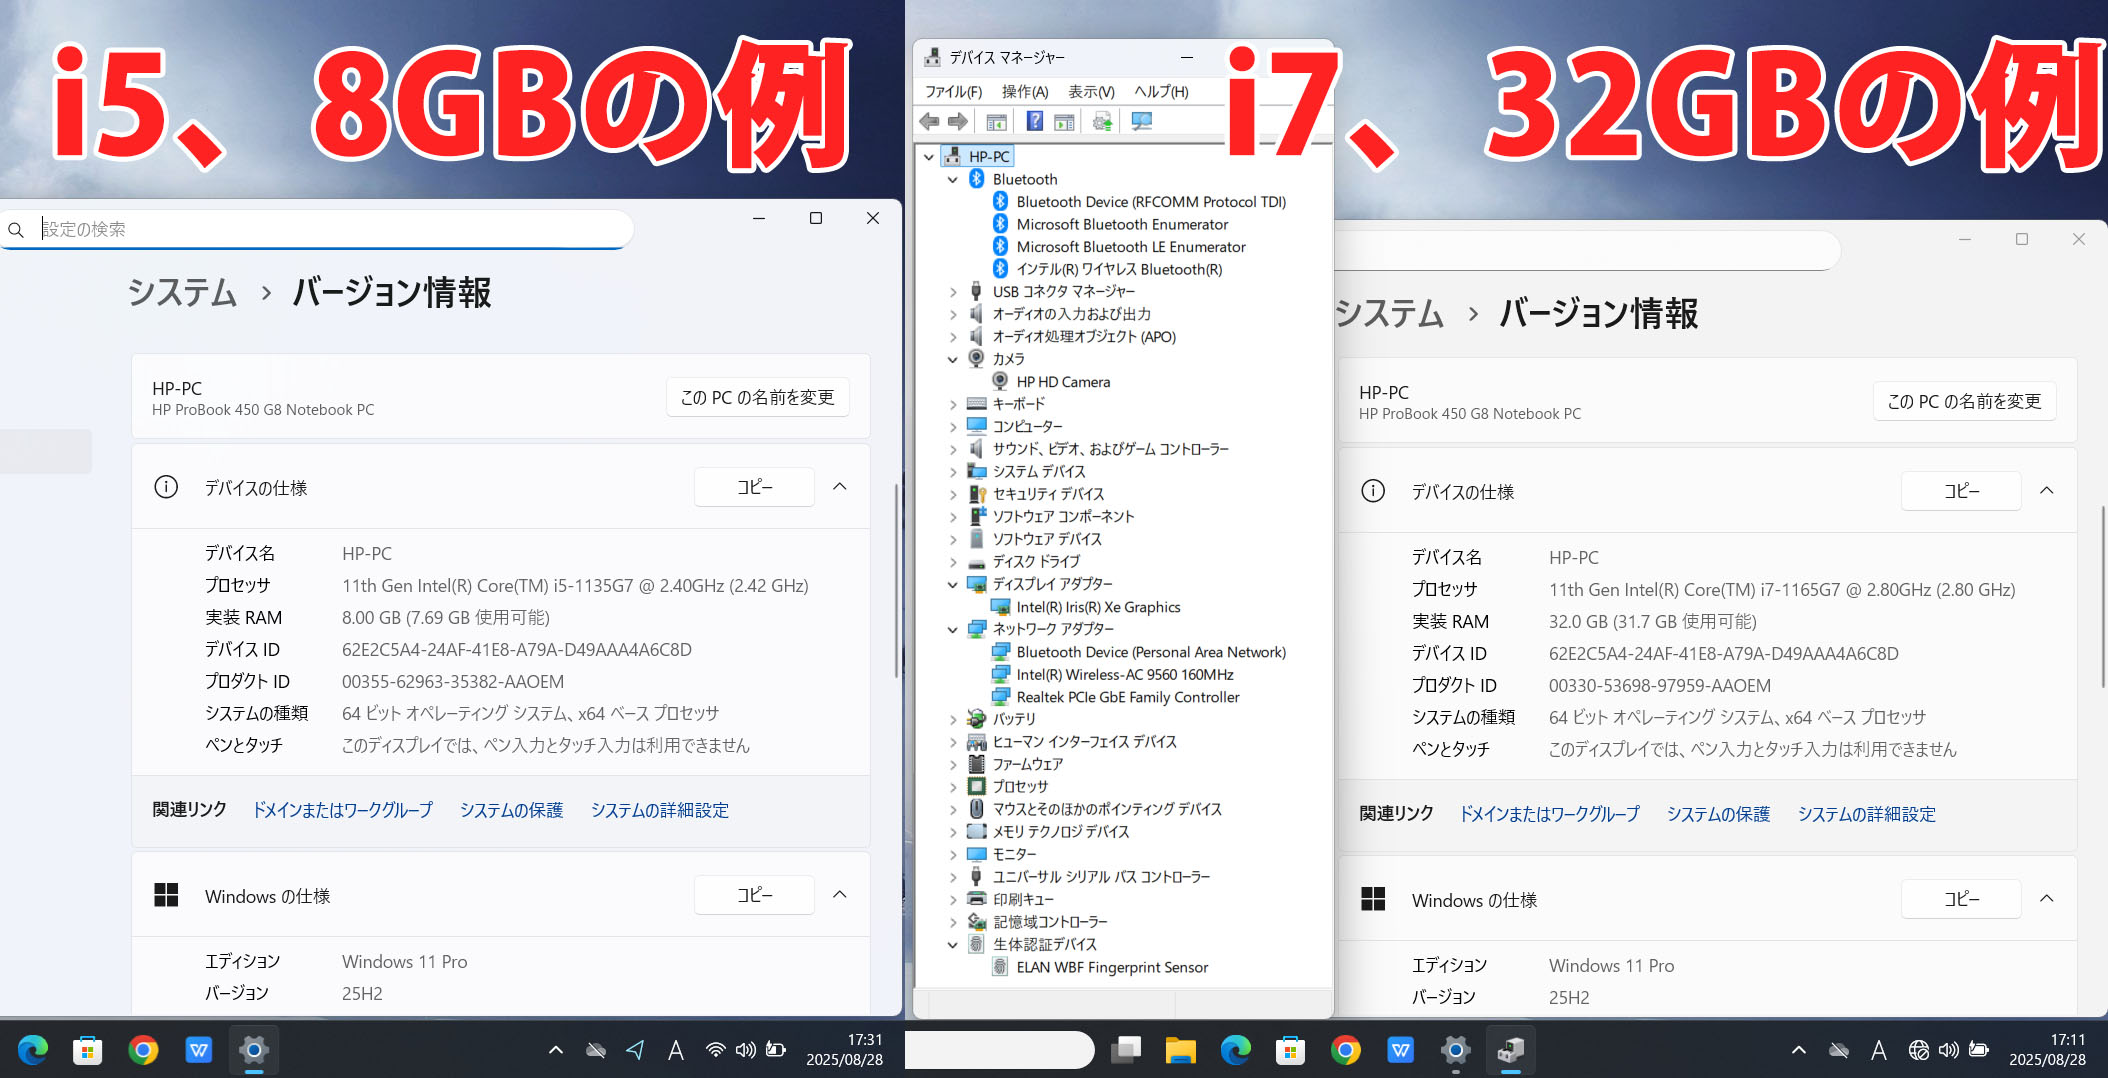Image resolution: width=2108 pixels, height=1078 pixels.
Task: Open the 表示(V) menu
Action: pyautogui.click(x=1091, y=92)
